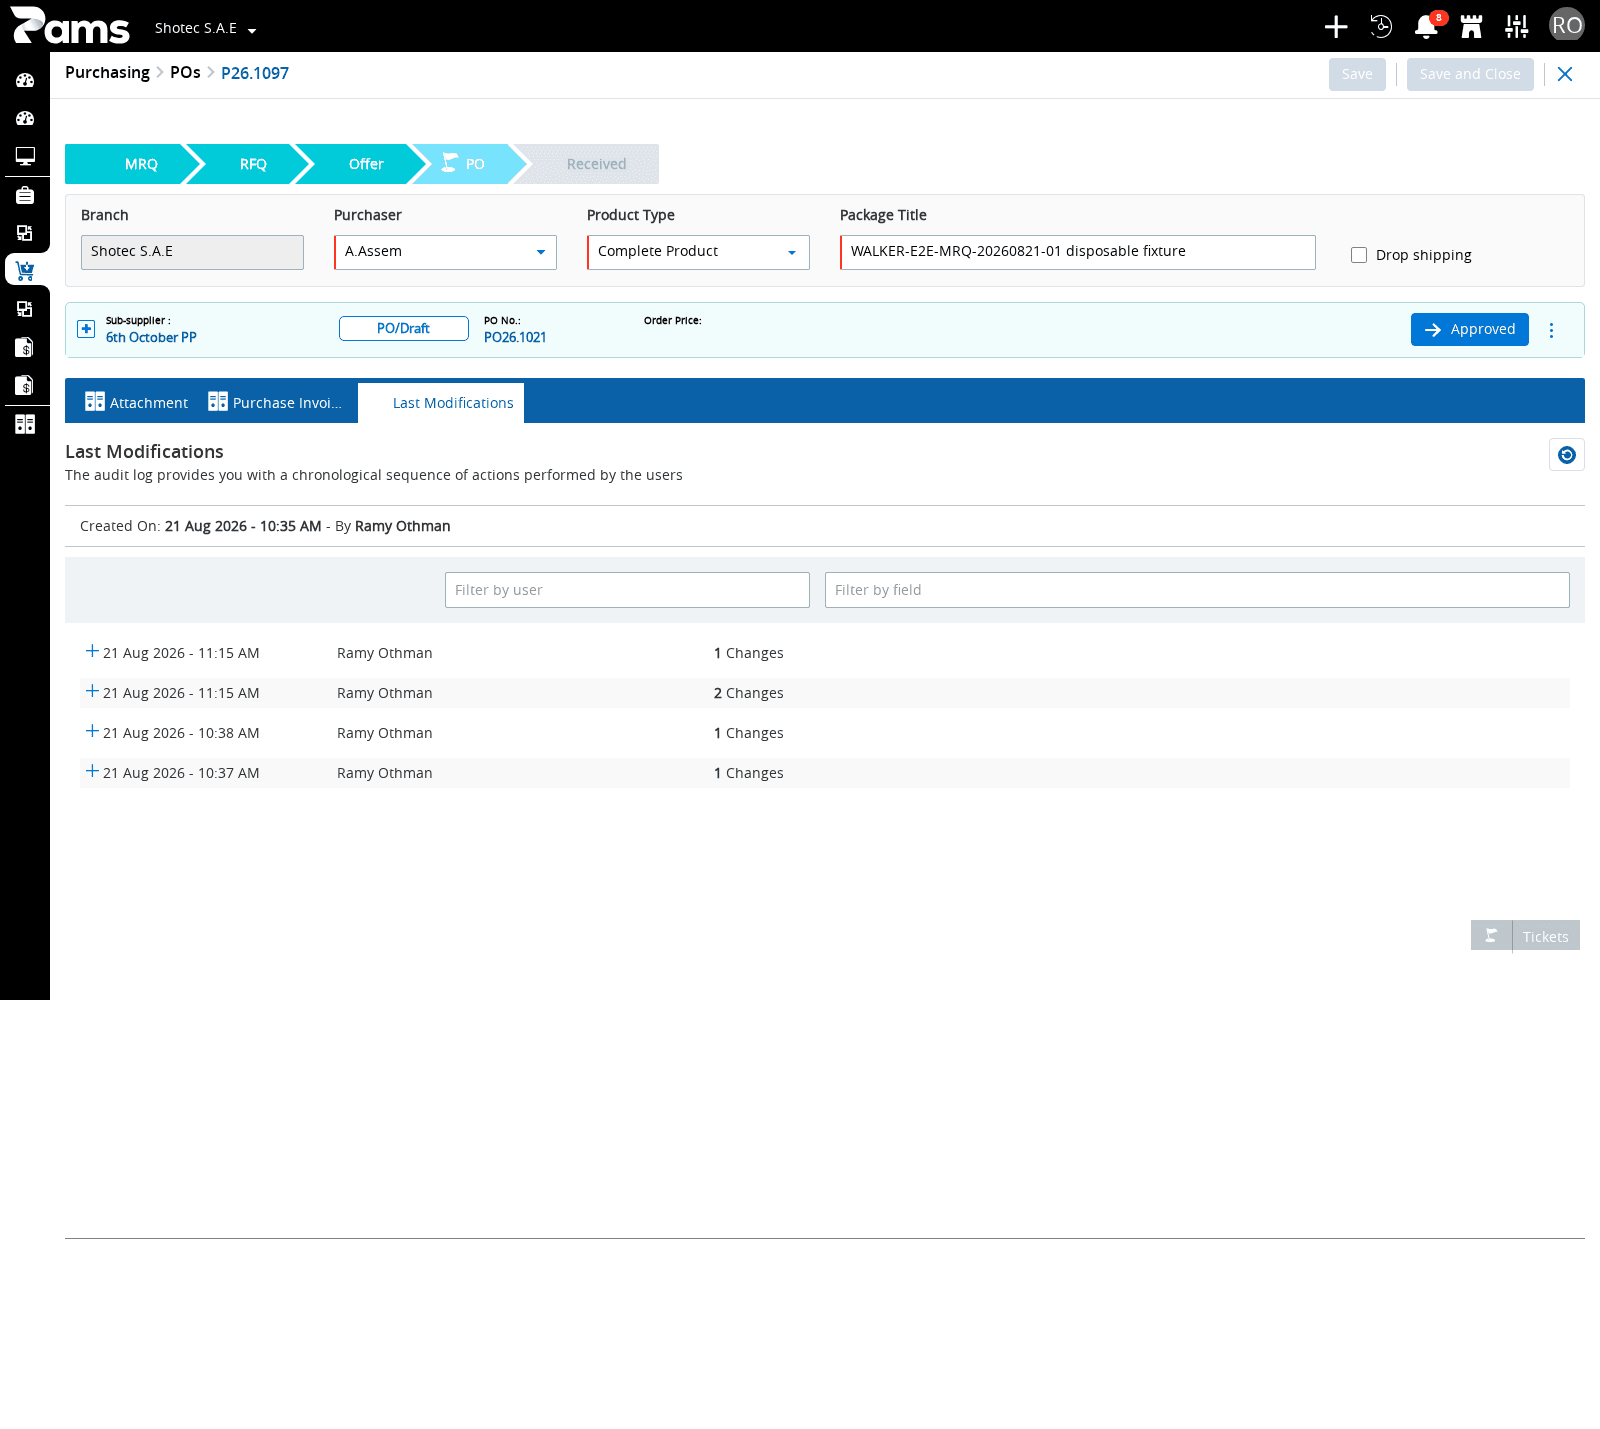Click the Pams logo
The image size is (1600, 1429).
(x=70, y=26)
